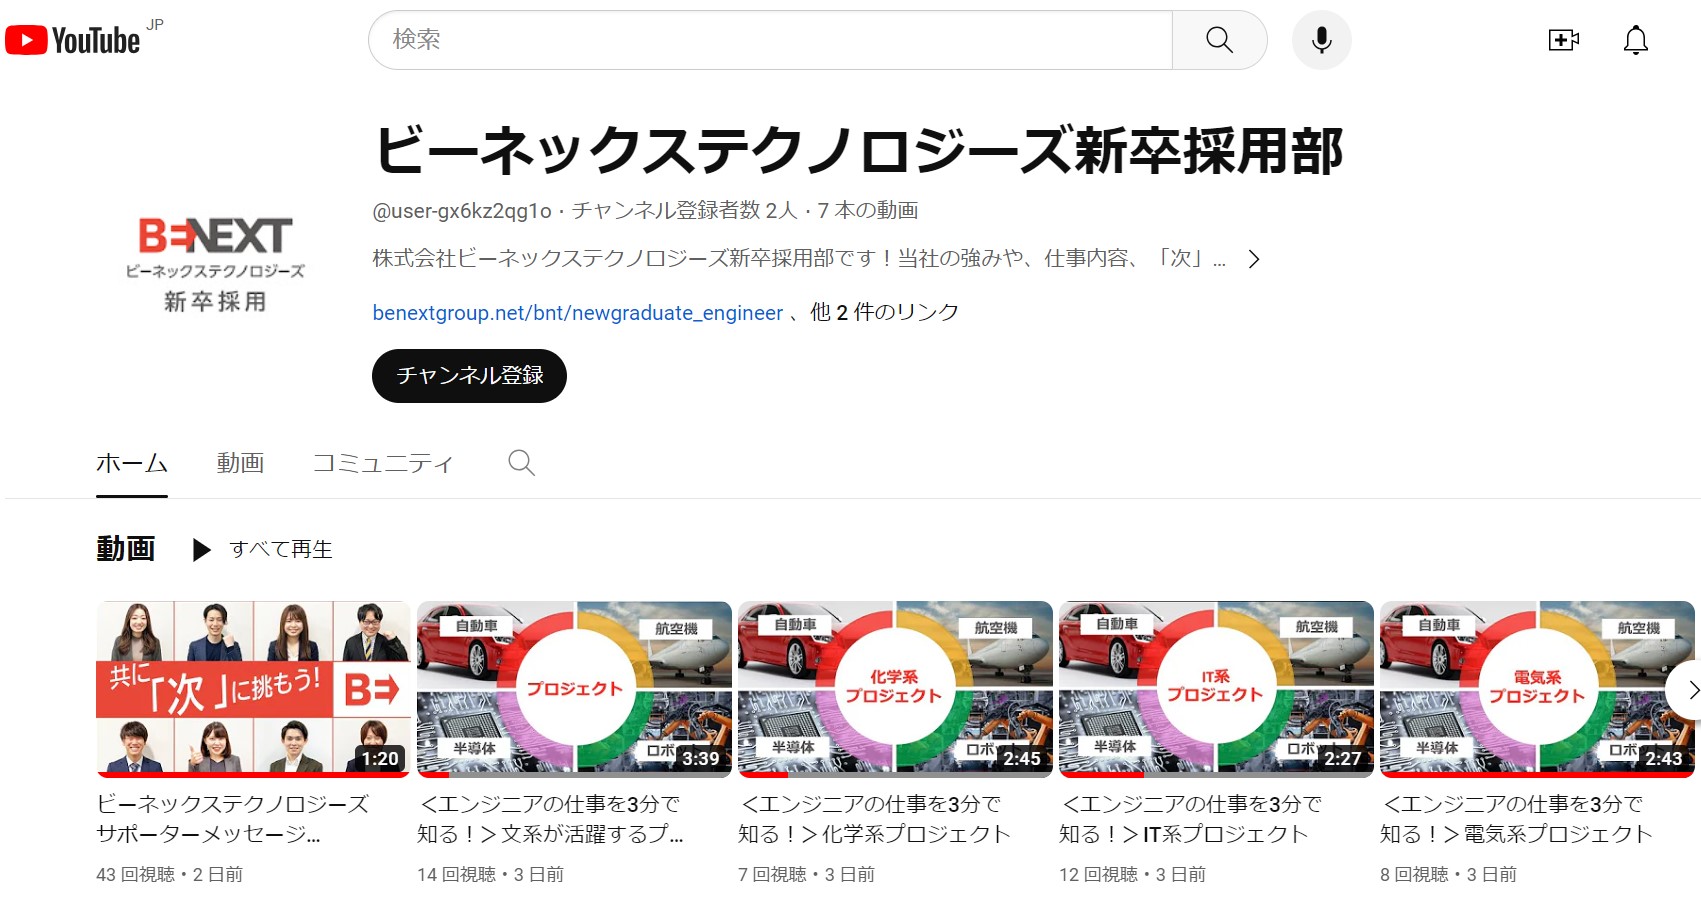Click the YouTube home logo

tap(74, 40)
